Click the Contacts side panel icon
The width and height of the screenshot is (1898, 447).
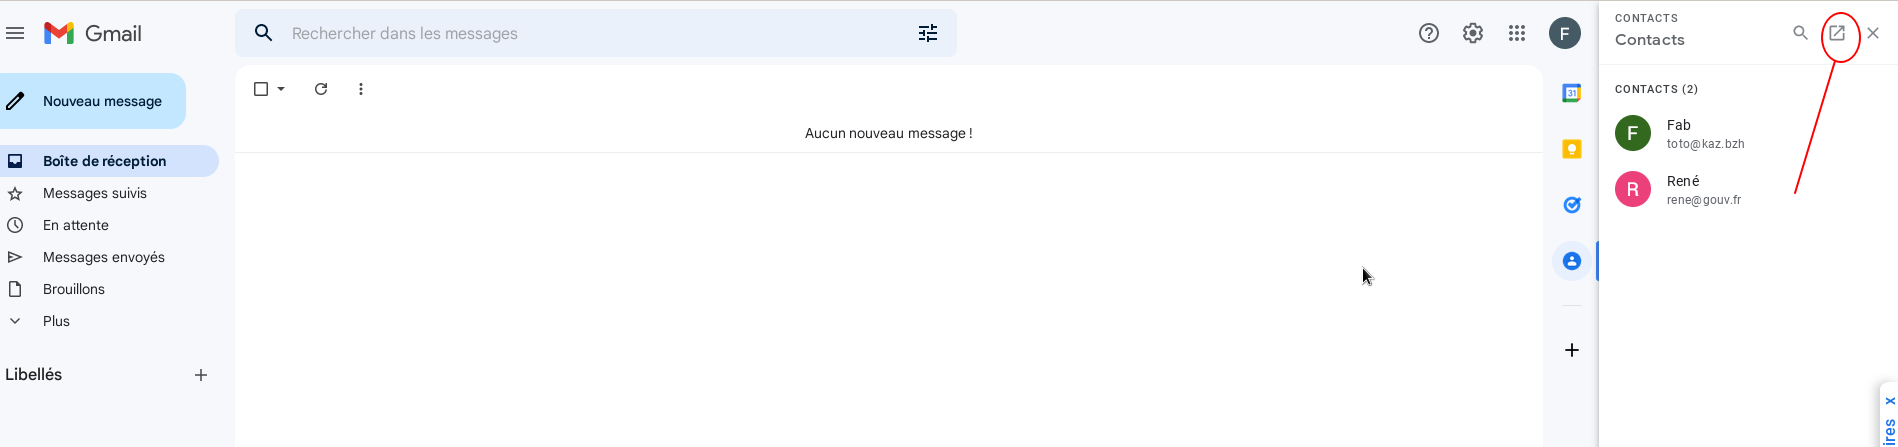click(1571, 261)
